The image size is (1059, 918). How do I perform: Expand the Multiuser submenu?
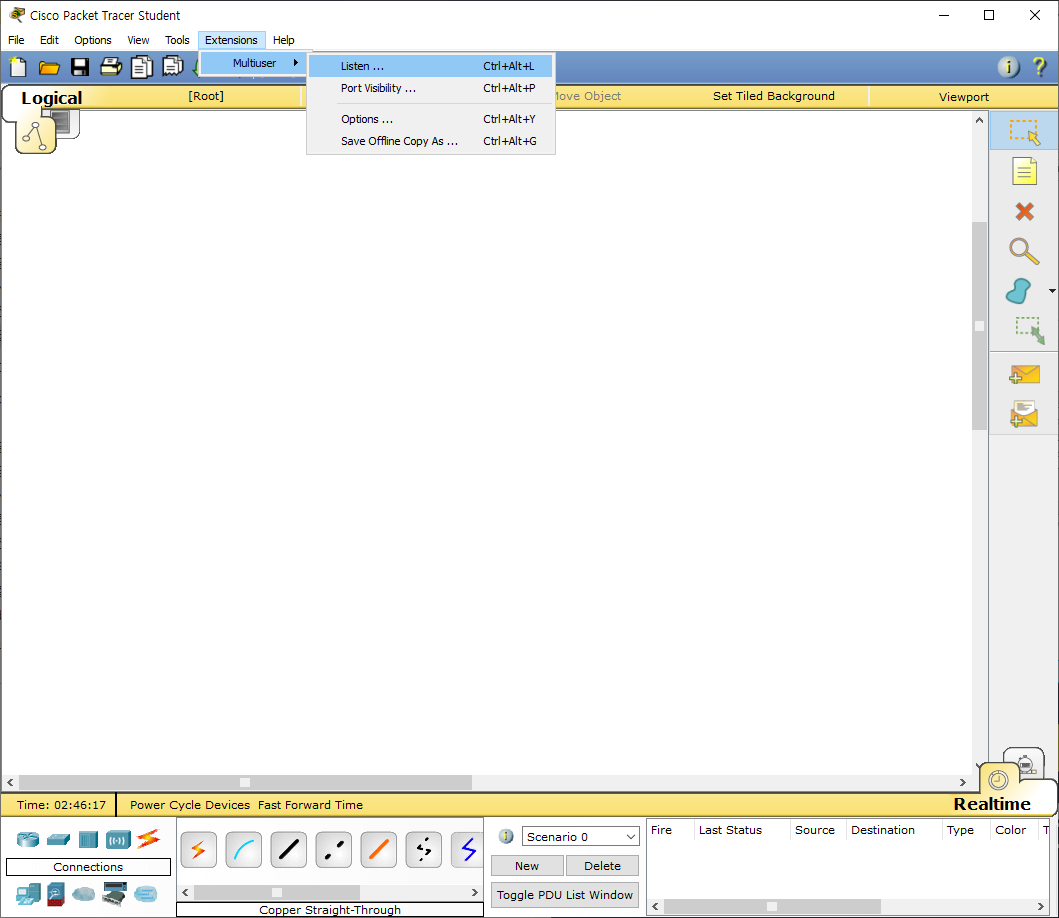point(255,63)
